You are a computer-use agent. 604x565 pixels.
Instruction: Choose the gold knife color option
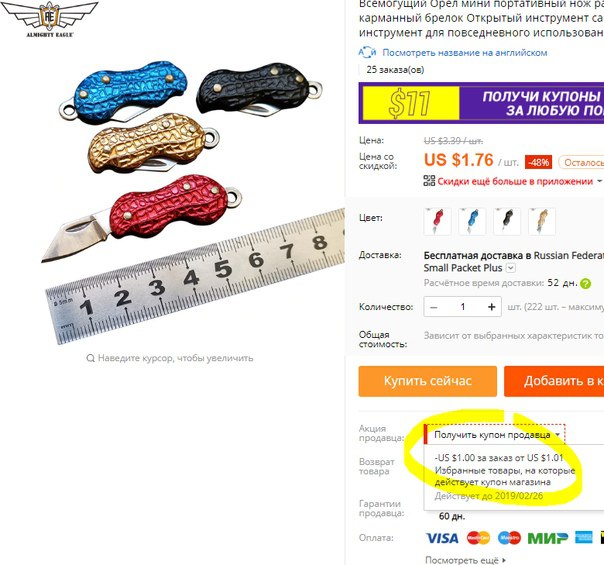[x=542, y=221]
